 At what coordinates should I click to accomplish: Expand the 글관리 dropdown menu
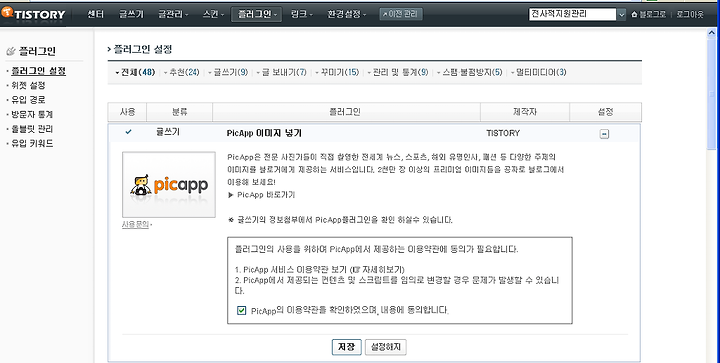173,14
